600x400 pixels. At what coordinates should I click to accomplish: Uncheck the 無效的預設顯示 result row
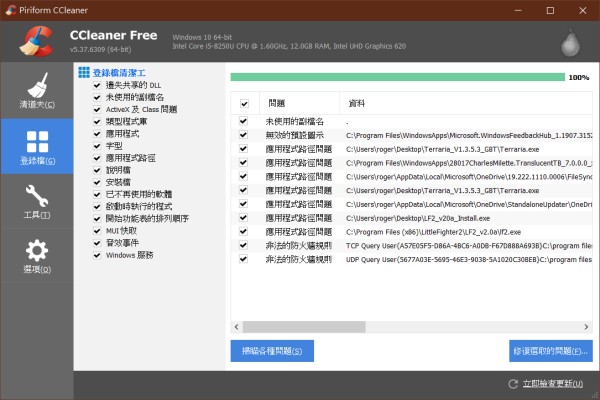pyautogui.click(x=243, y=135)
